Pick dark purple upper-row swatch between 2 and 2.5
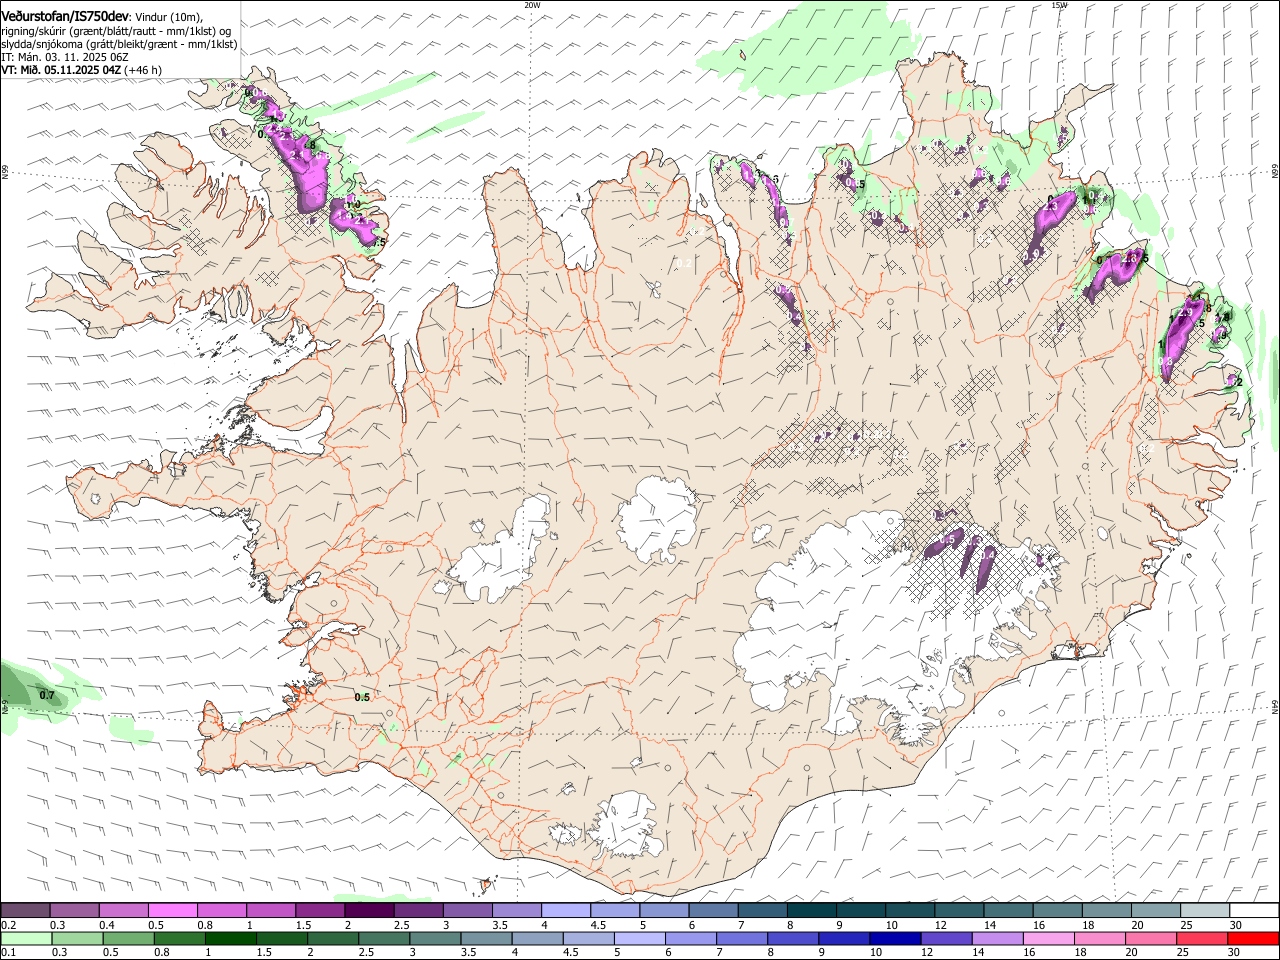Image resolution: width=1280 pixels, height=960 pixels. pos(368,911)
